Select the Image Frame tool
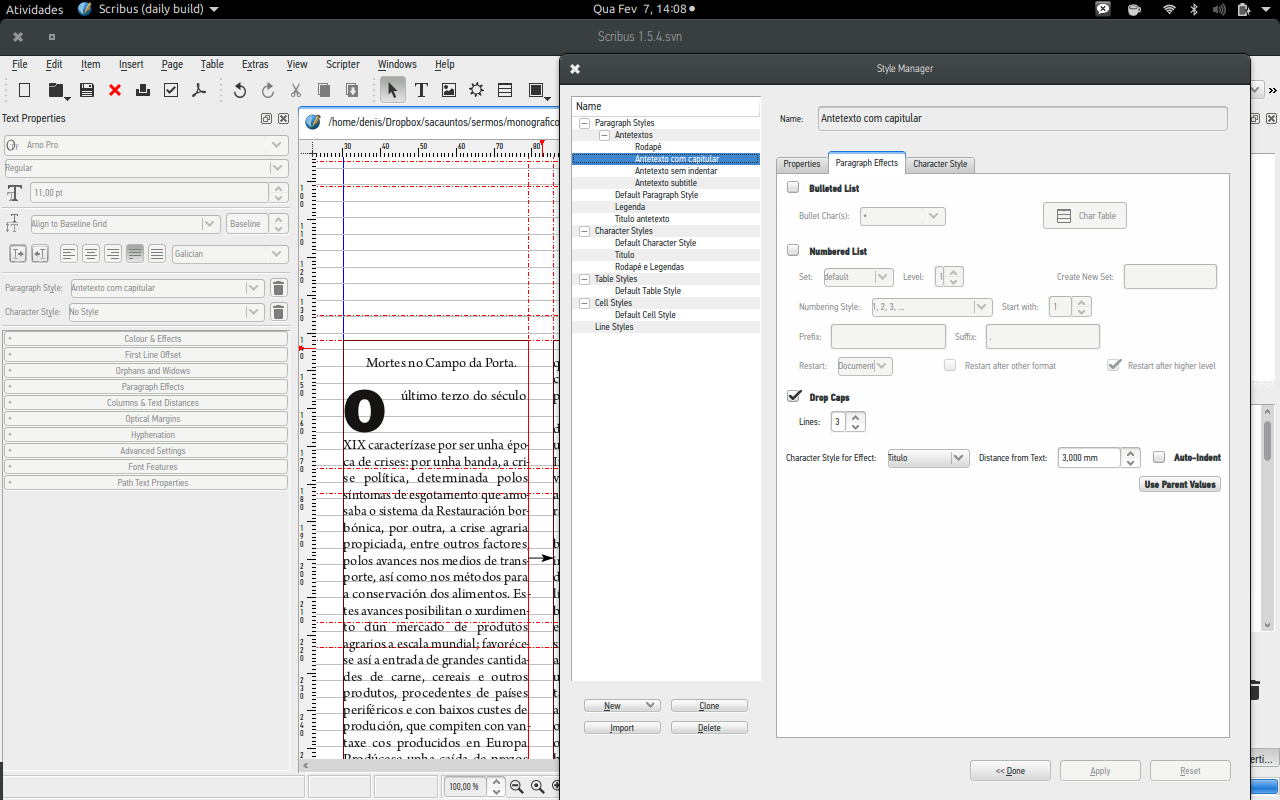Viewport: 1280px width, 800px height. coord(449,90)
